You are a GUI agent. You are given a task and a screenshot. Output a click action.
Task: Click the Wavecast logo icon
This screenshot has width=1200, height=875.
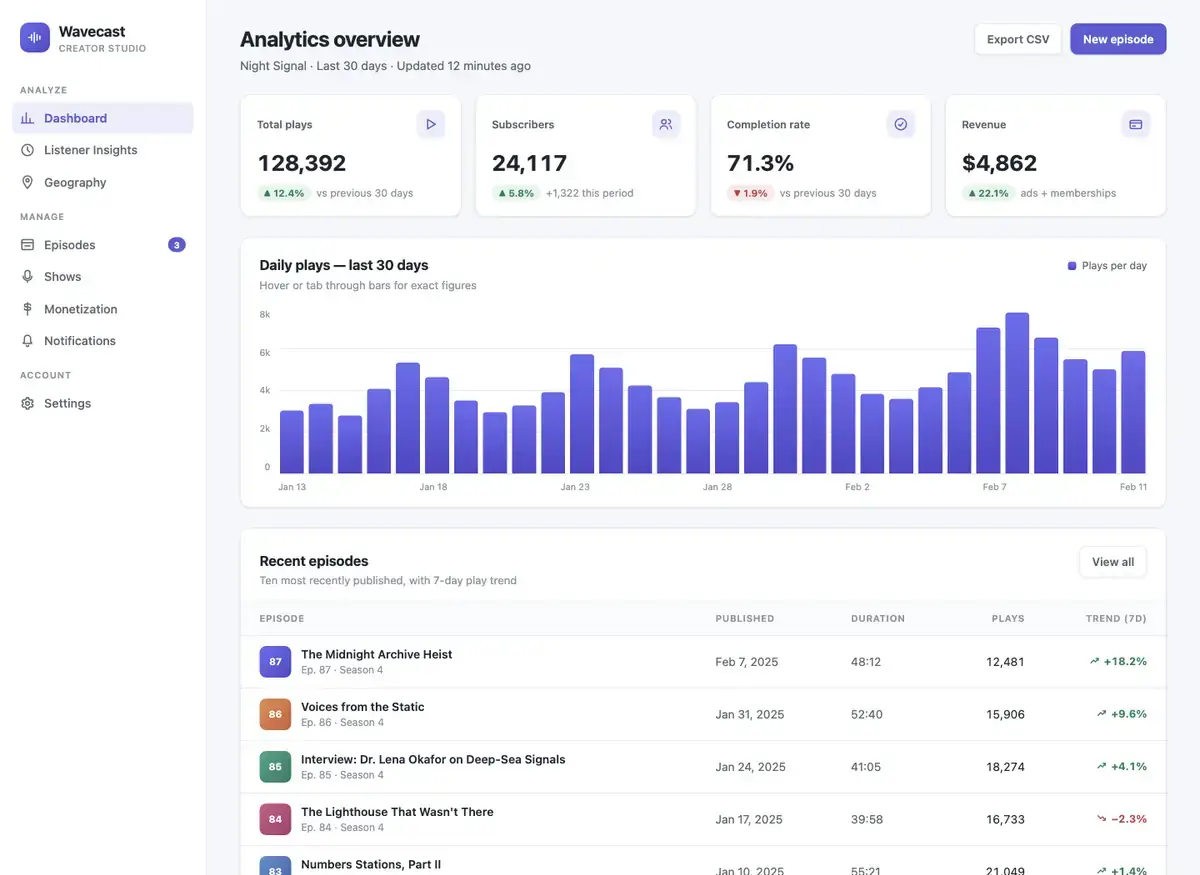point(35,38)
